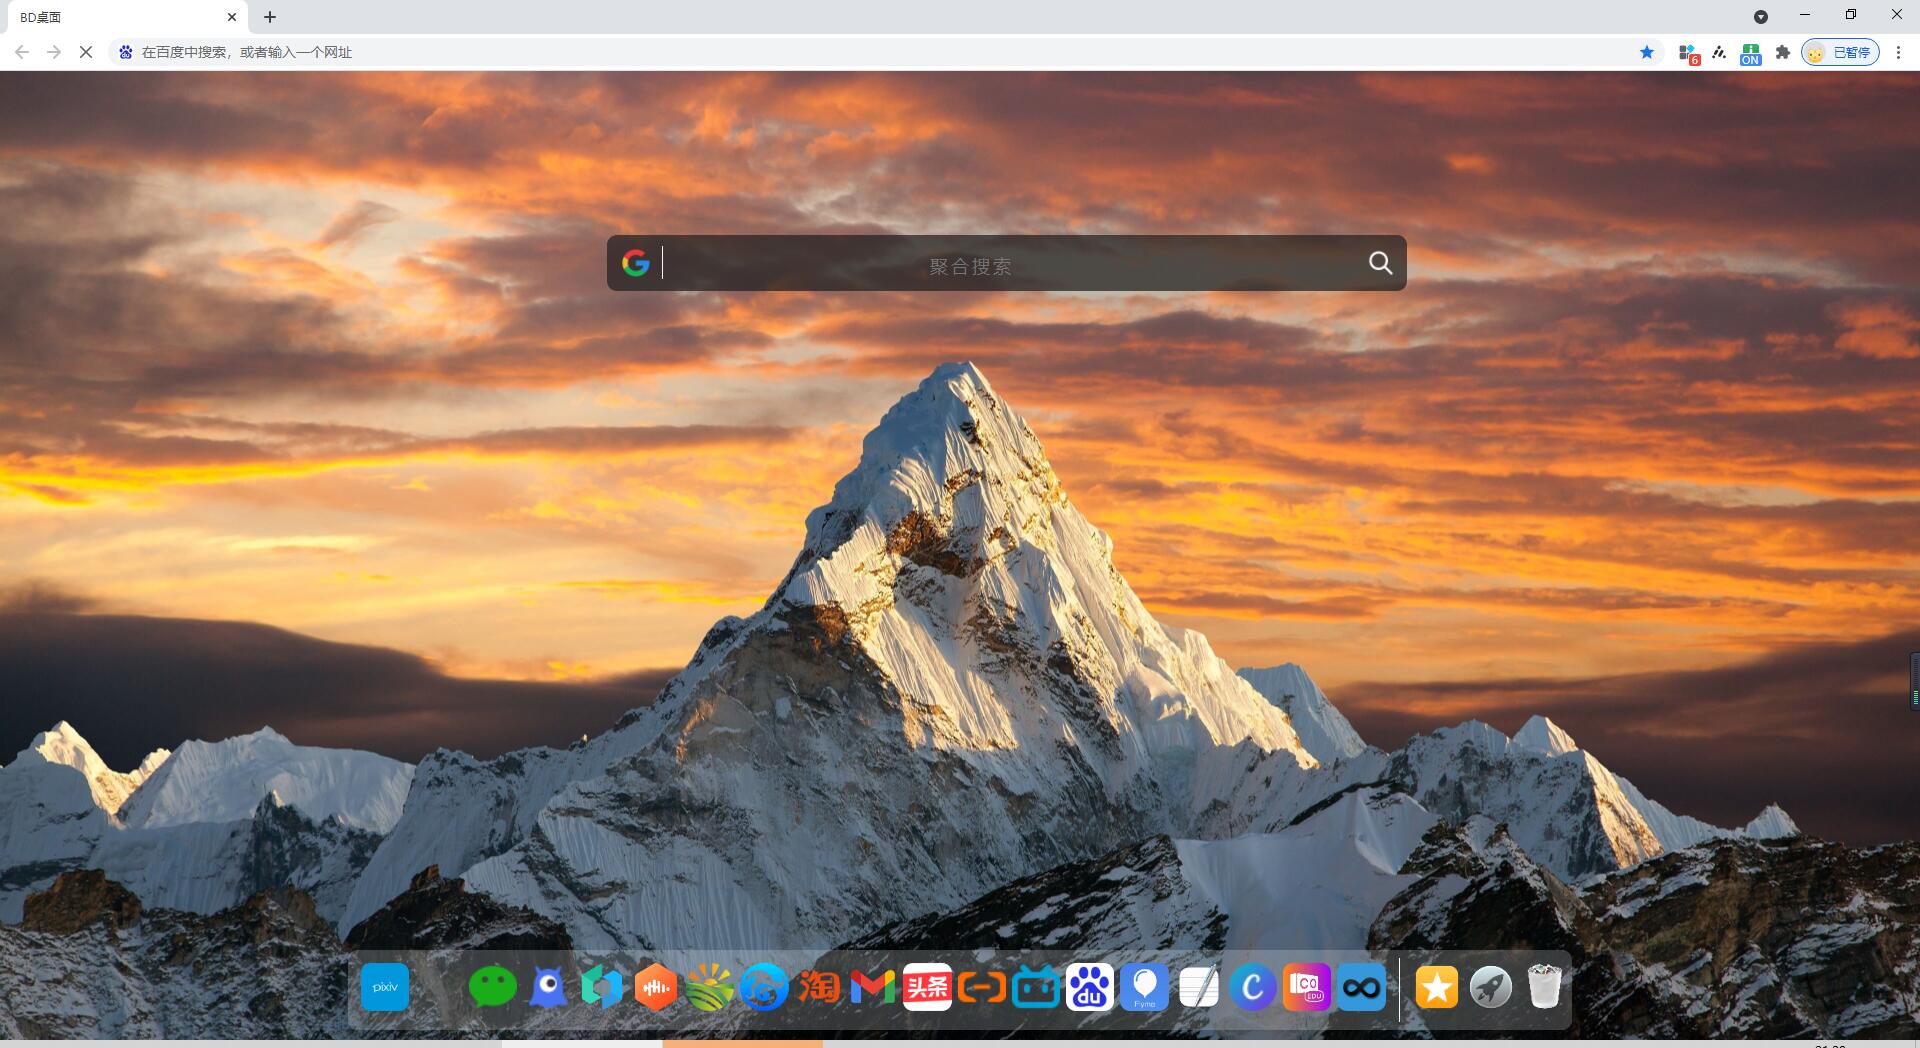This screenshot has height=1048, width=1920.
Task: Open the Baidu paw icon in dock
Action: tap(1089, 987)
